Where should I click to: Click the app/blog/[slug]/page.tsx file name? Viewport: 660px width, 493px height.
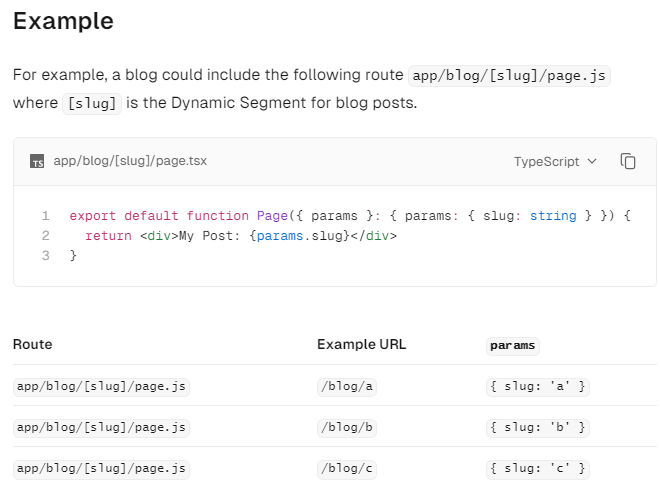tap(130, 161)
